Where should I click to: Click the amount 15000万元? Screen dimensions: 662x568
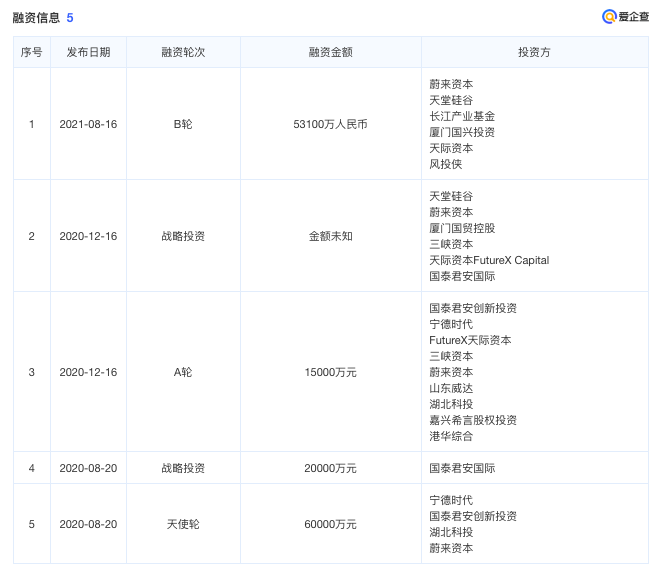point(331,372)
